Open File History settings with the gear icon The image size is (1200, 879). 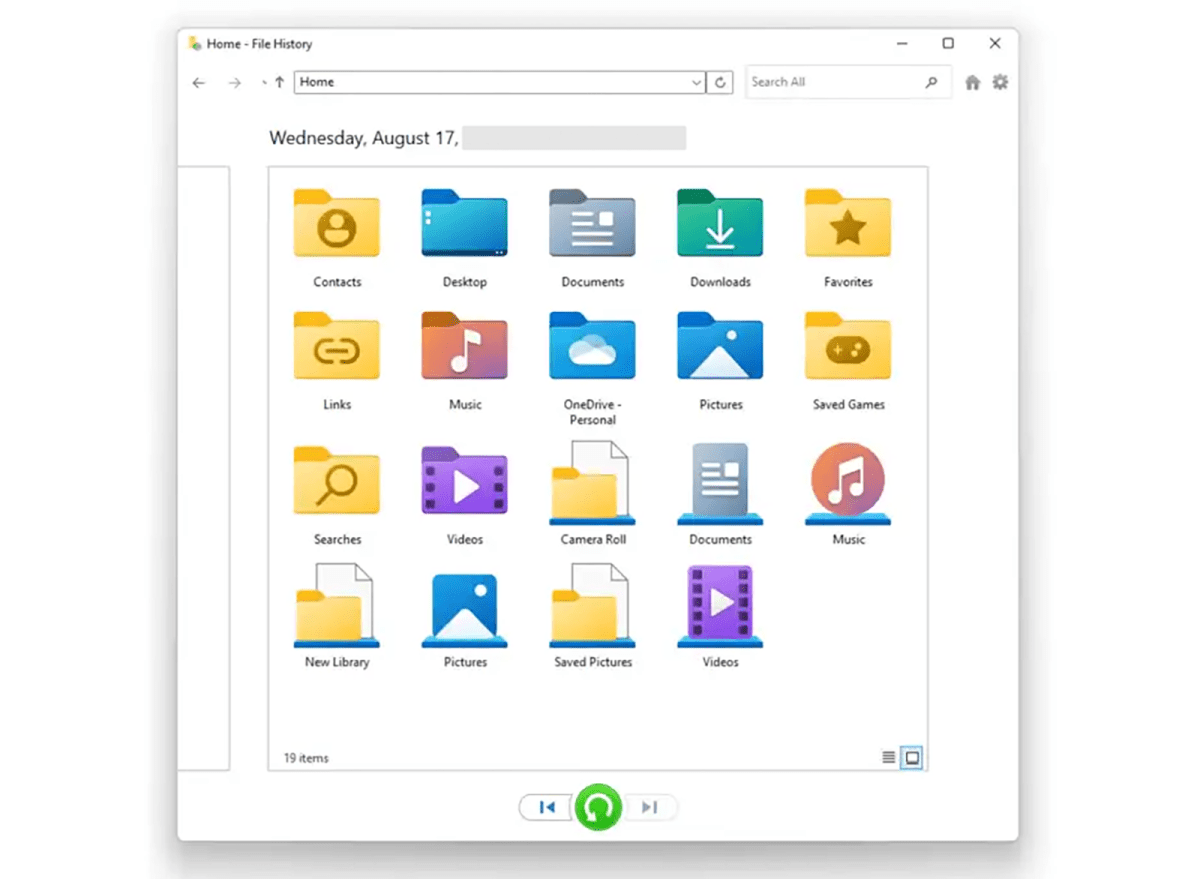pyautogui.click(x=1000, y=82)
